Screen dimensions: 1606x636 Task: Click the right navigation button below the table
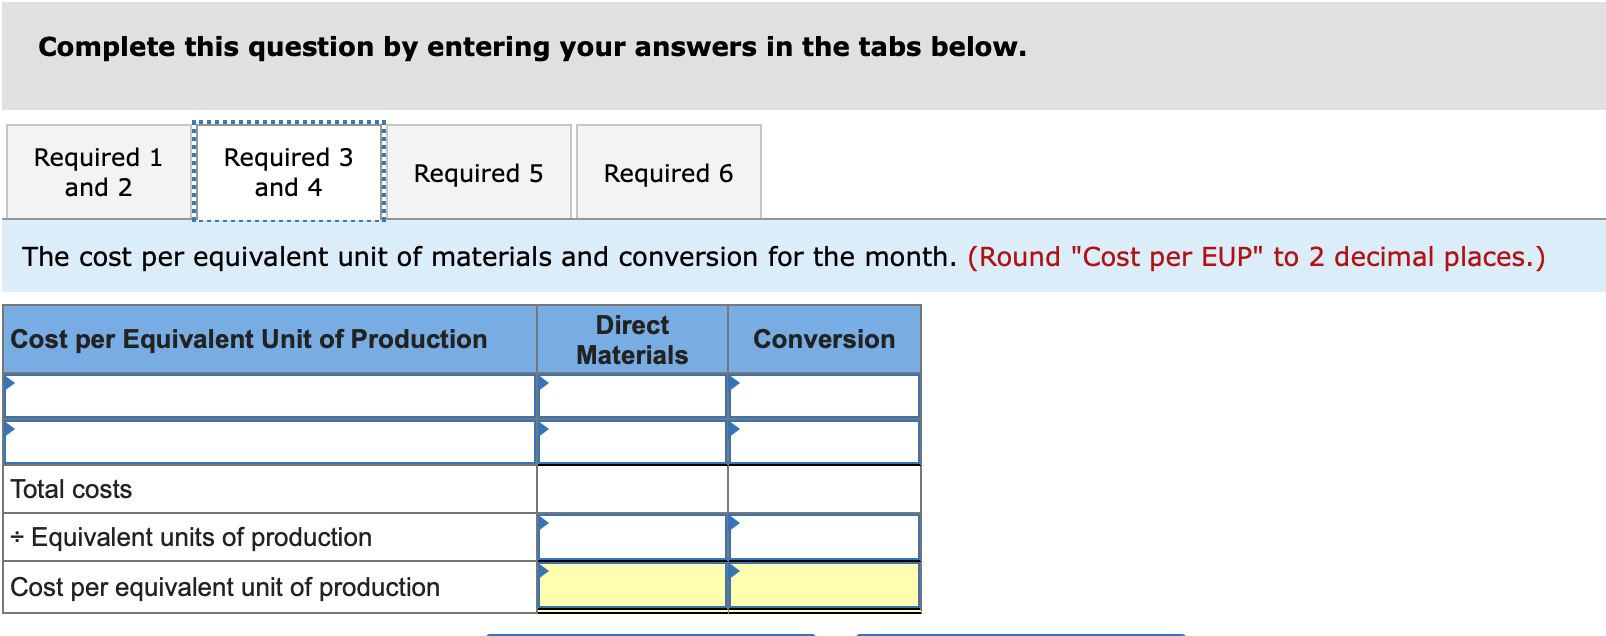point(1022,632)
